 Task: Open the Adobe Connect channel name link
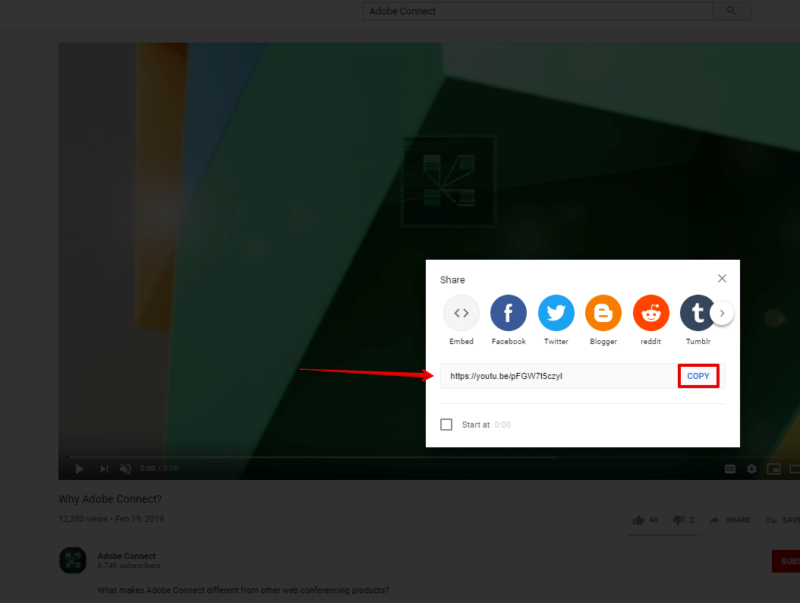click(127, 556)
